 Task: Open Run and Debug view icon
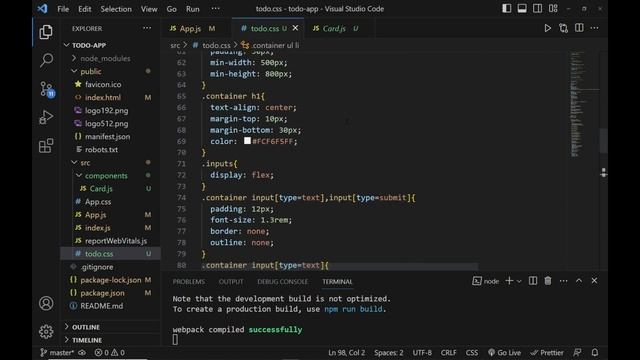pyautogui.click(x=46, y=118)
